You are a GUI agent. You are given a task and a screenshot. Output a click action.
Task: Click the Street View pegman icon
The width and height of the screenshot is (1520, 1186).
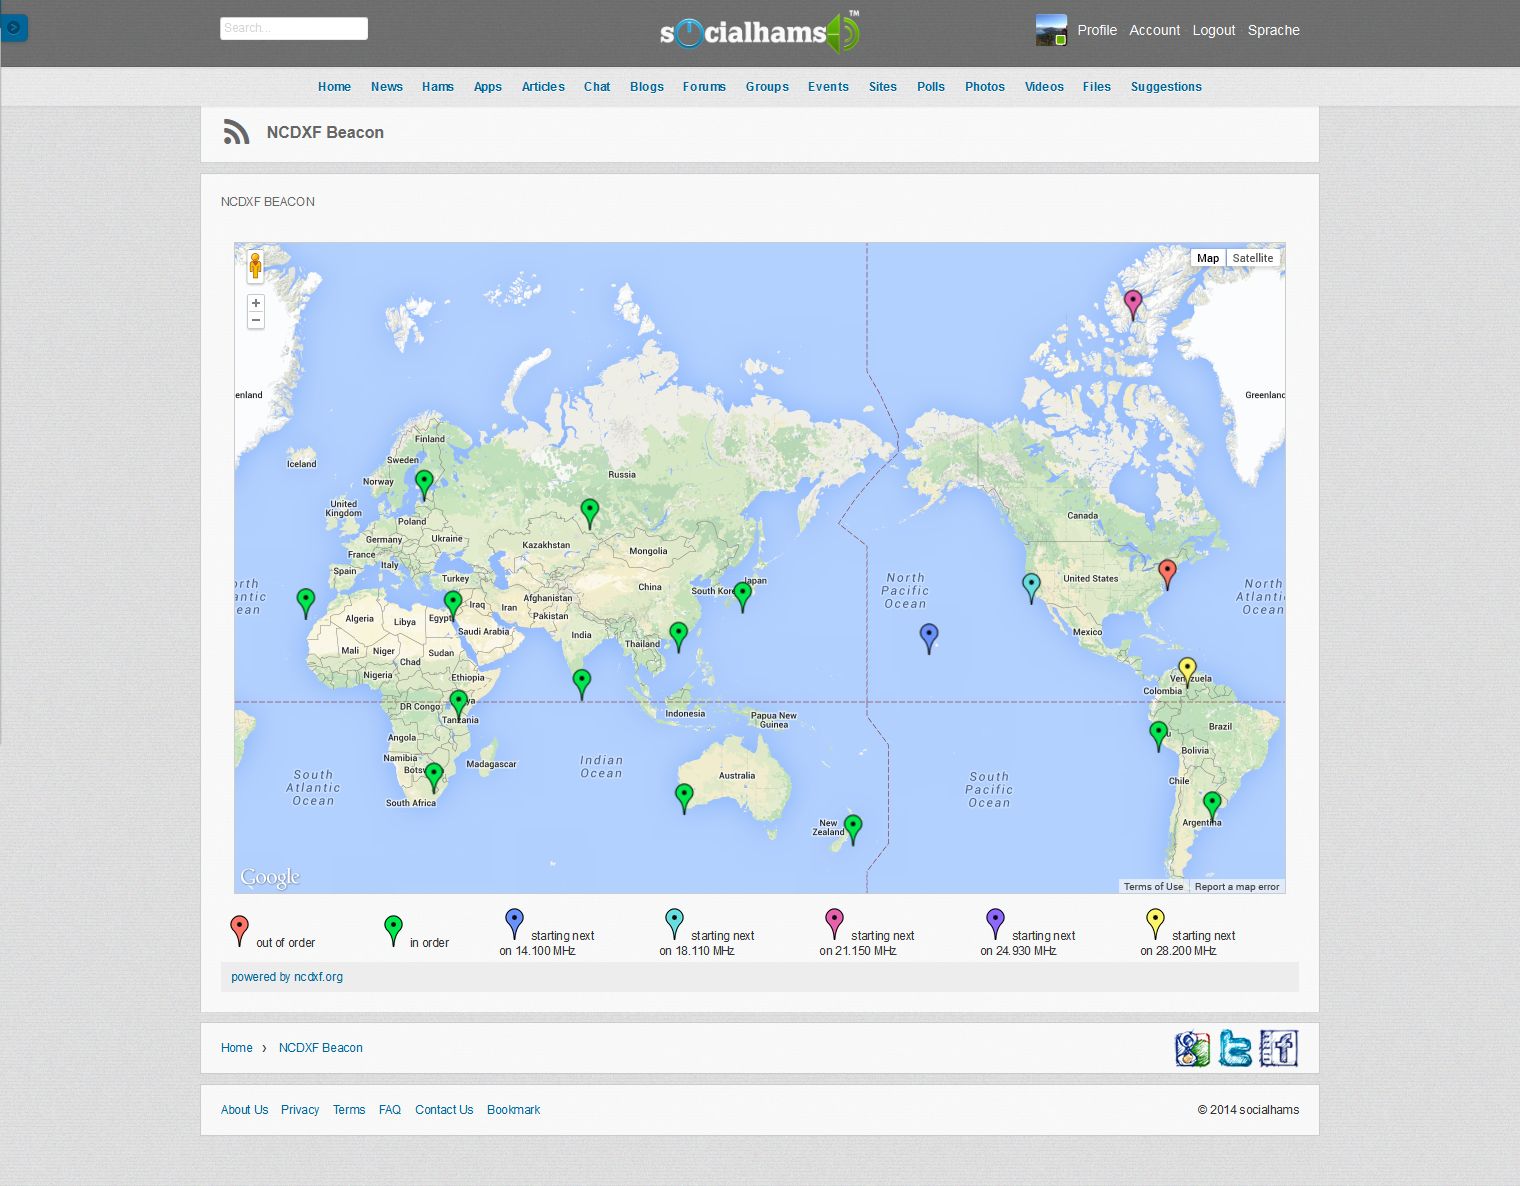256,266
